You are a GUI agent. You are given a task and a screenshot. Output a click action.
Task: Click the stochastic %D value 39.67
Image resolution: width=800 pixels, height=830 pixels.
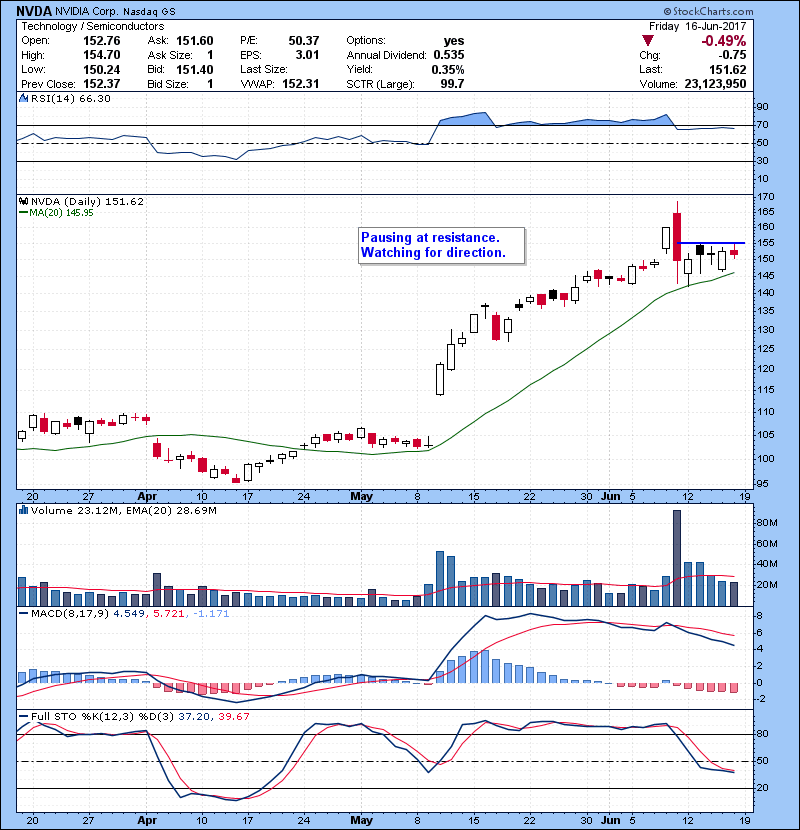click(233, 716)
